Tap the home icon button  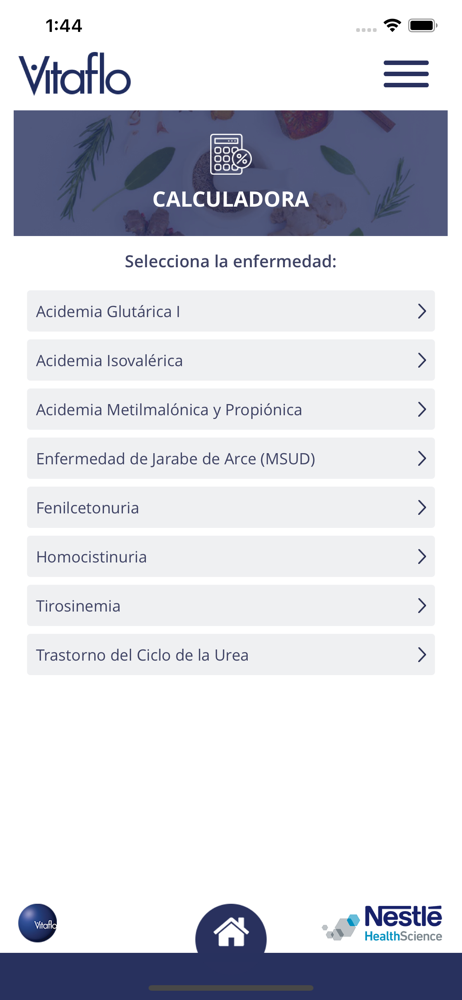[x=231, y=933]
